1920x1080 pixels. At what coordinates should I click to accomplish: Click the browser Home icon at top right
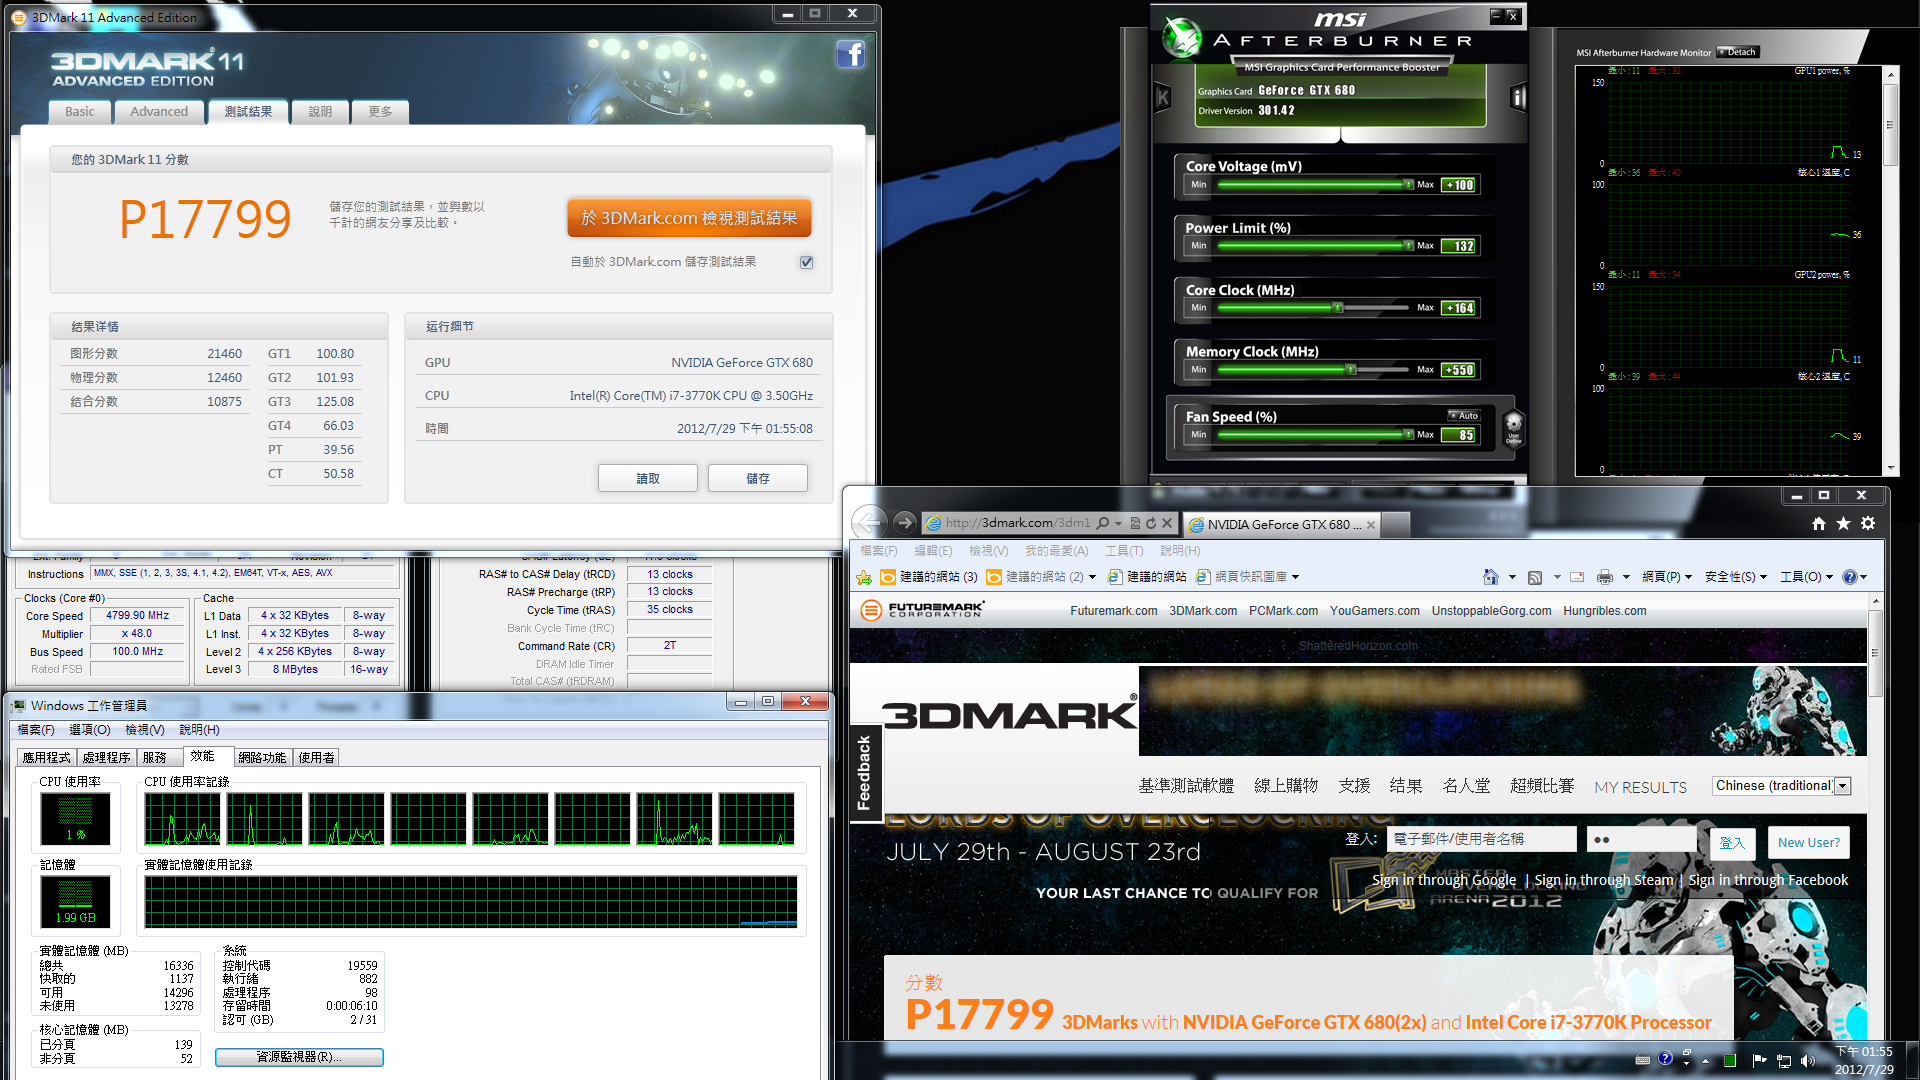(1818, 523)
